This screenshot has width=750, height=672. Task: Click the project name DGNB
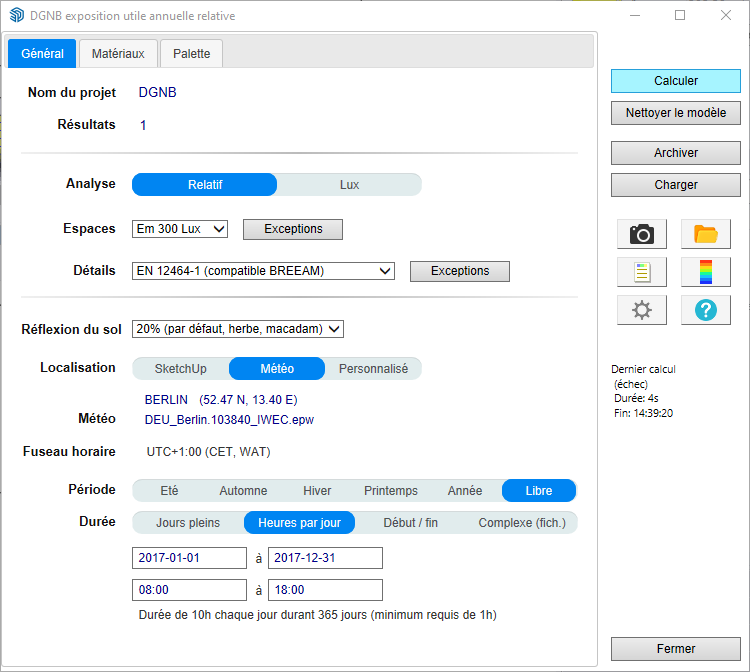(x=157, y=92)
